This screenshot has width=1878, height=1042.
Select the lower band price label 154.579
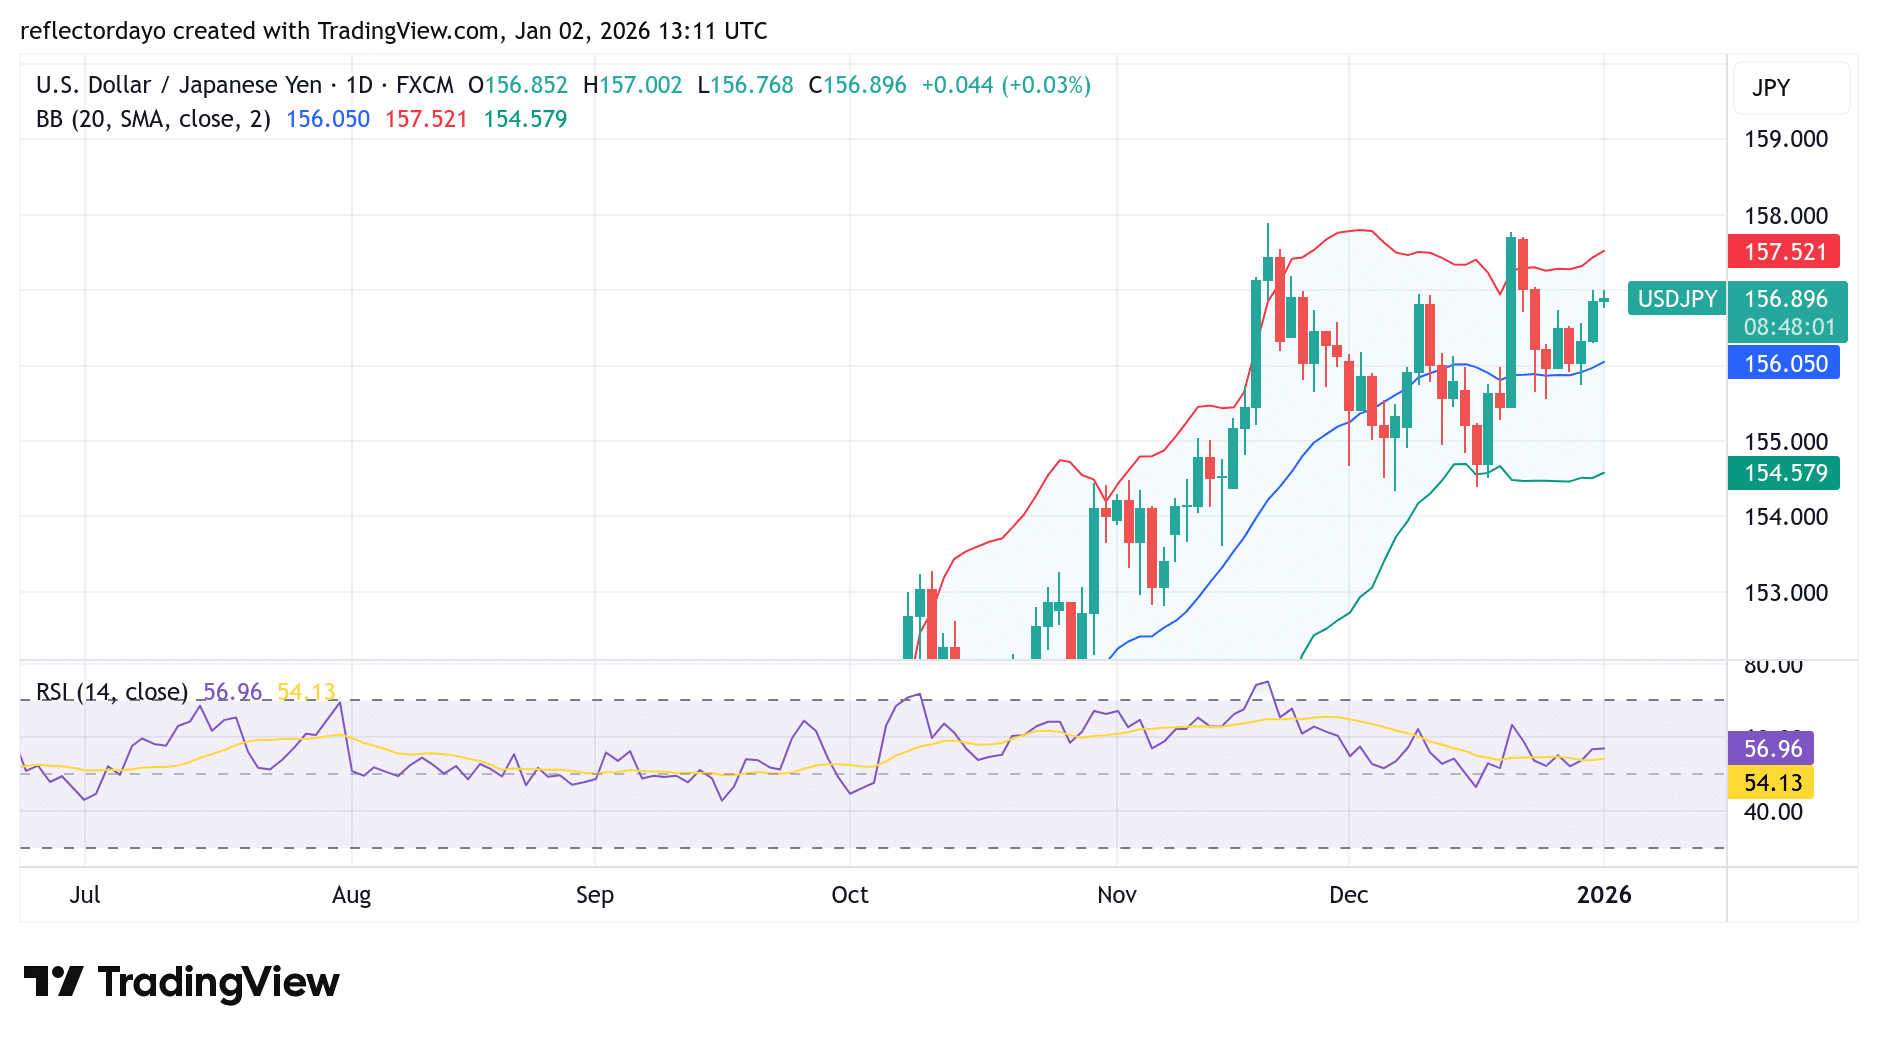[x=1784, y=473]
